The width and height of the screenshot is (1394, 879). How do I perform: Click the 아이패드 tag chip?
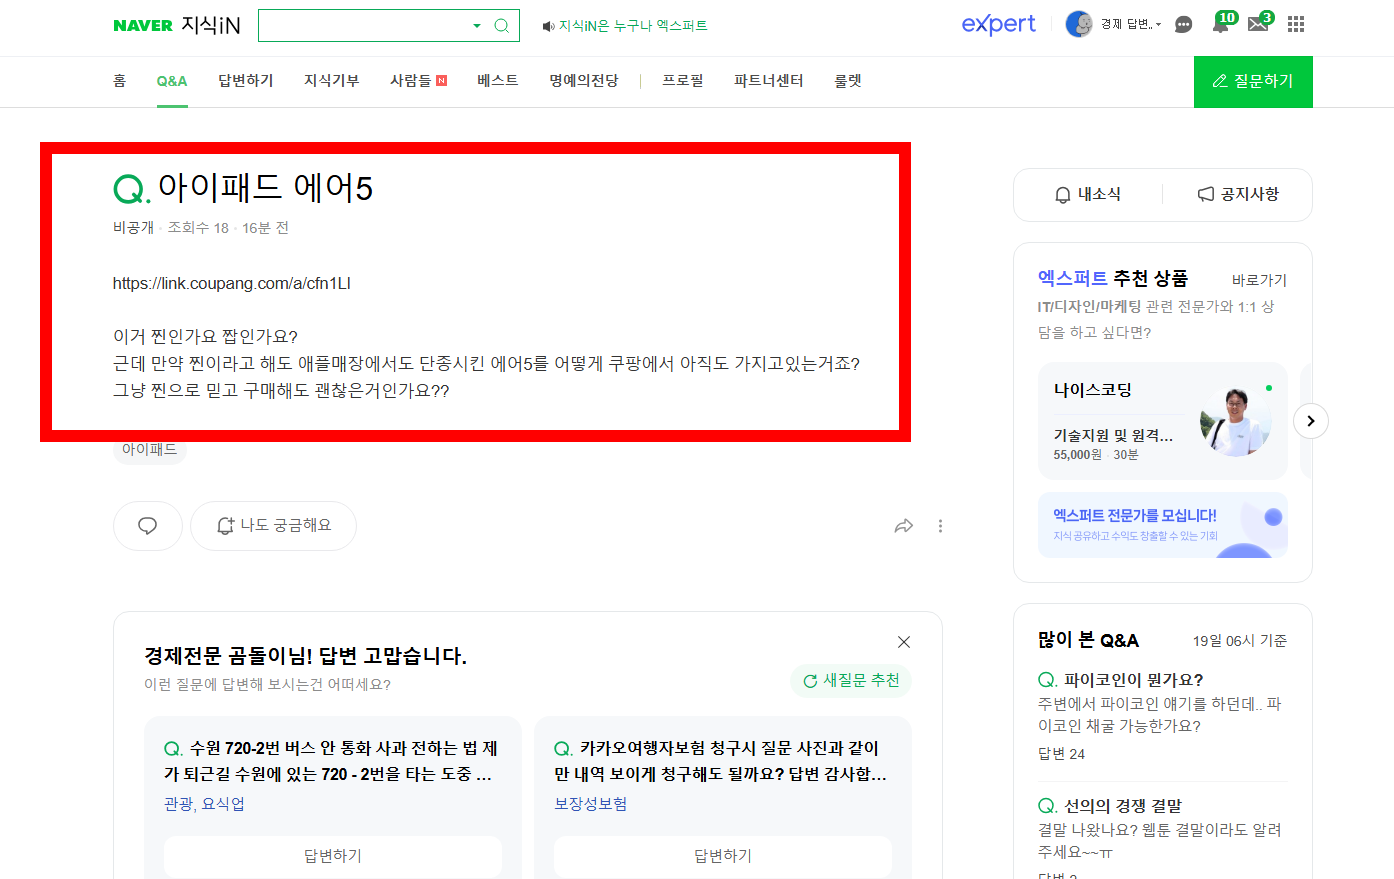point(150,450)
